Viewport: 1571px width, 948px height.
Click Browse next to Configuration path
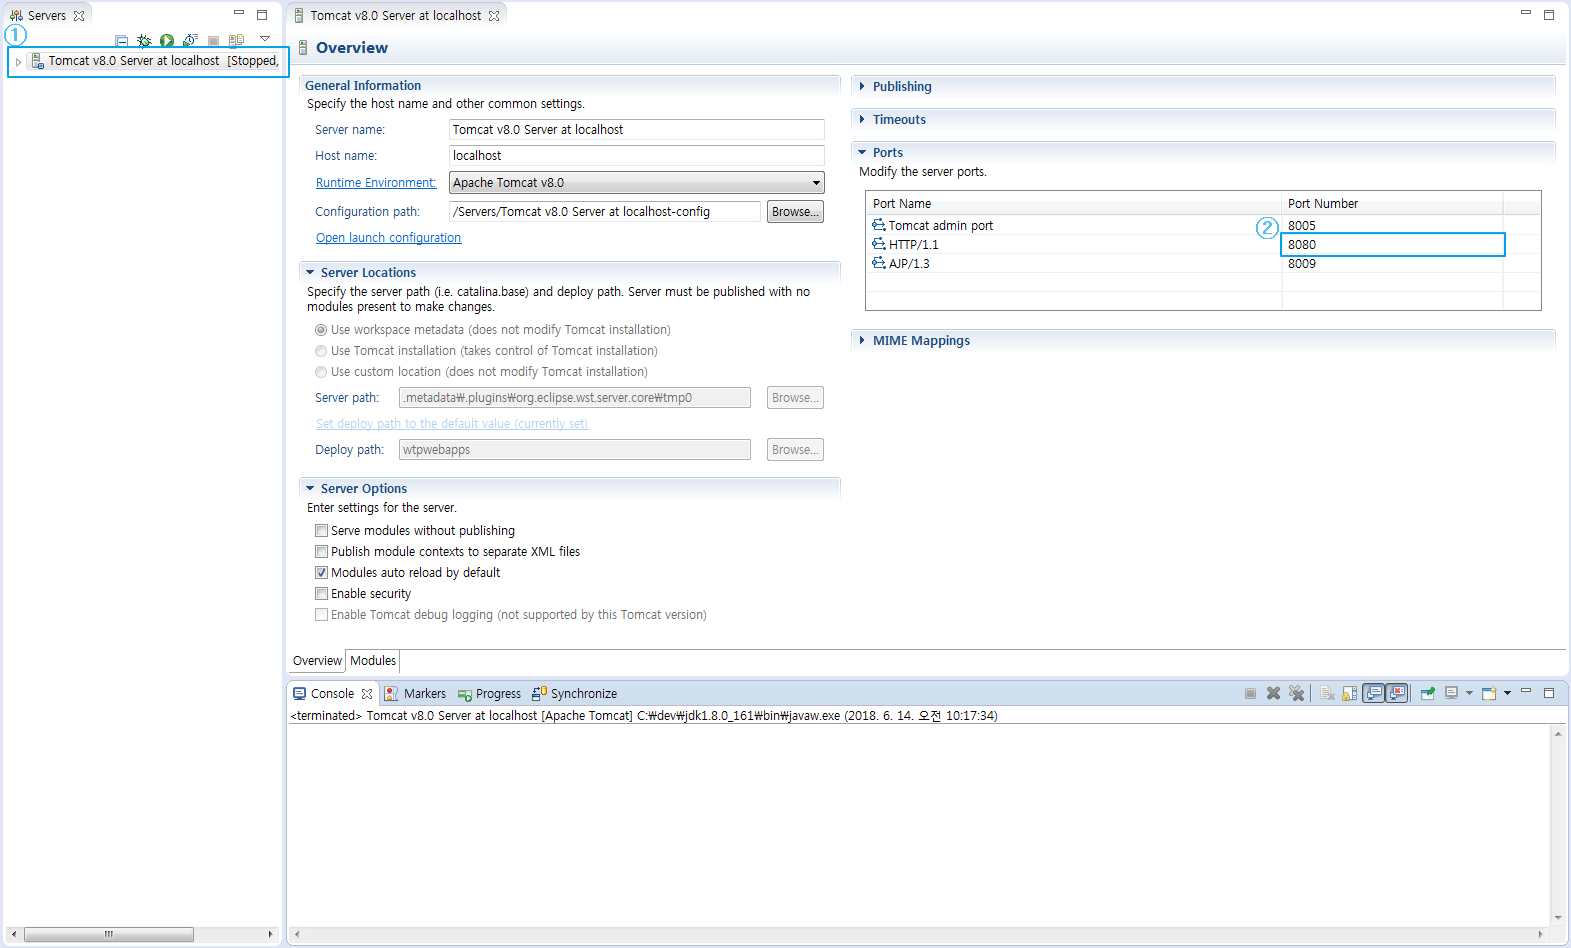point(795,212)
